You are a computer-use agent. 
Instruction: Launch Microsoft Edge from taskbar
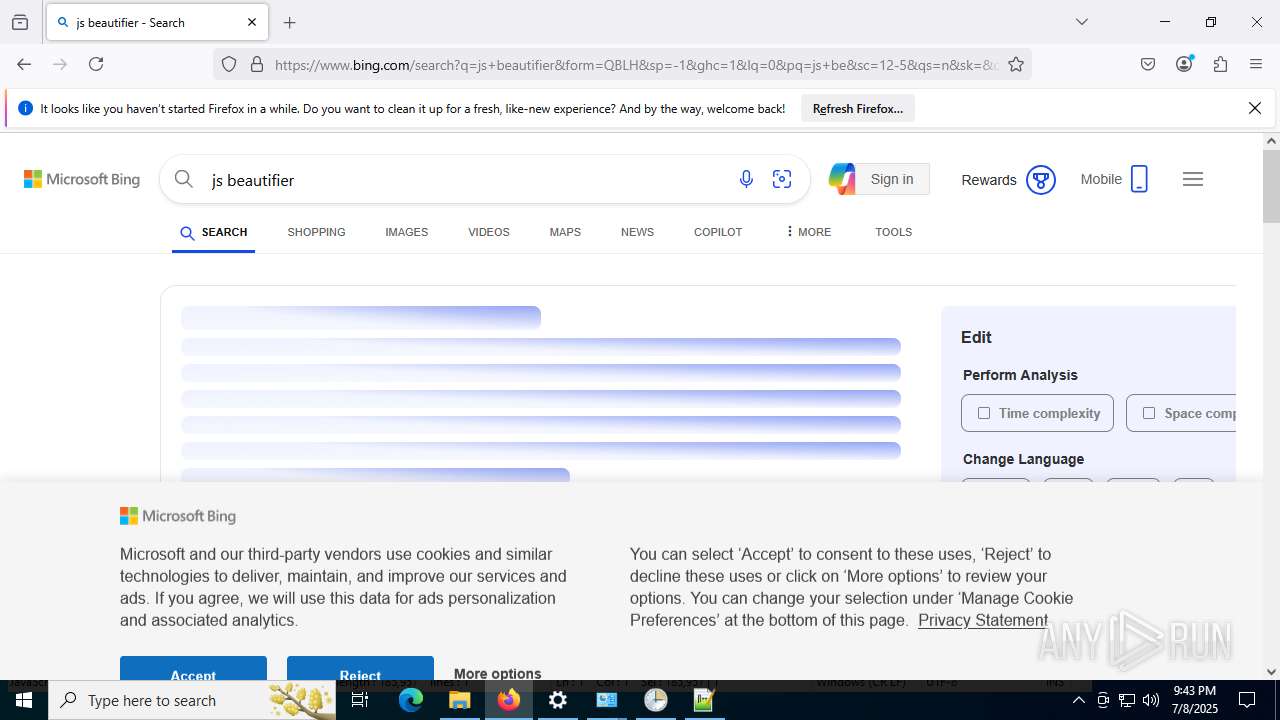[x=411, y=700]
